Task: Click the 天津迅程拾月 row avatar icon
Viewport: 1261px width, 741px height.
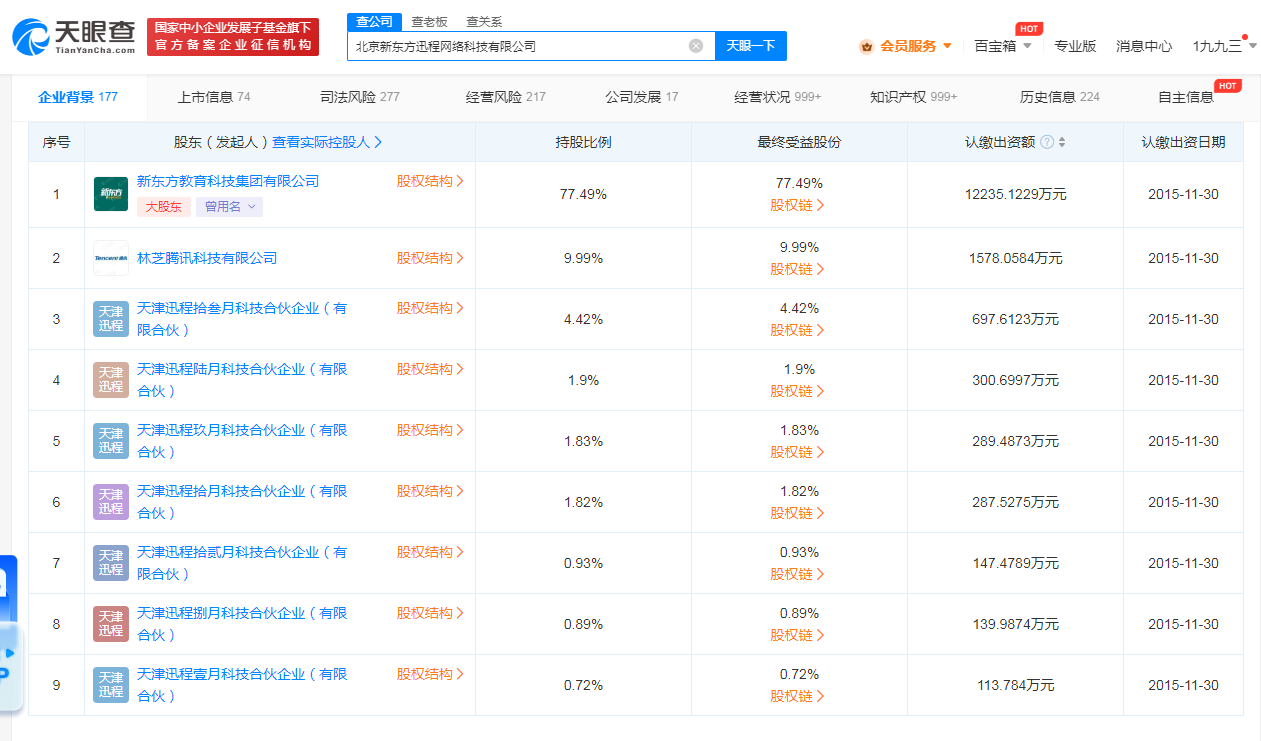Action: point(111,502)
